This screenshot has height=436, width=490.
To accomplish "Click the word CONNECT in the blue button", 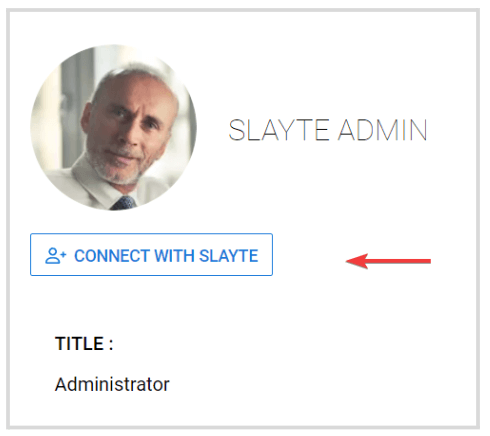I will pyautogui.click(x=112, y=256).
